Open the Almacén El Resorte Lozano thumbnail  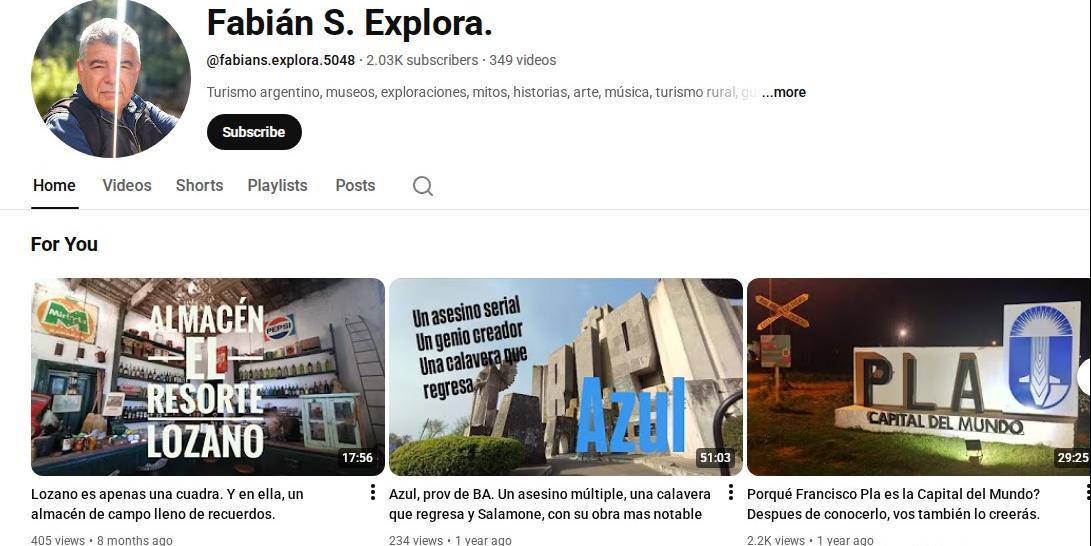[207, 377]
